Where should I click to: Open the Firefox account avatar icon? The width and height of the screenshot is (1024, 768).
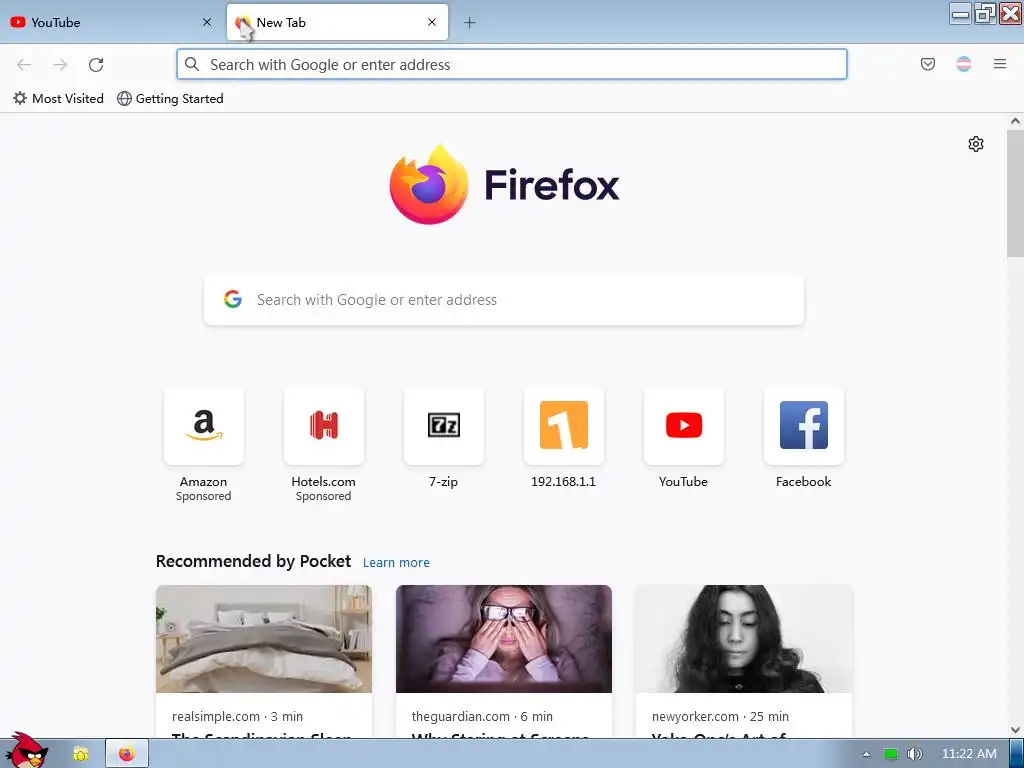[964, 64]
